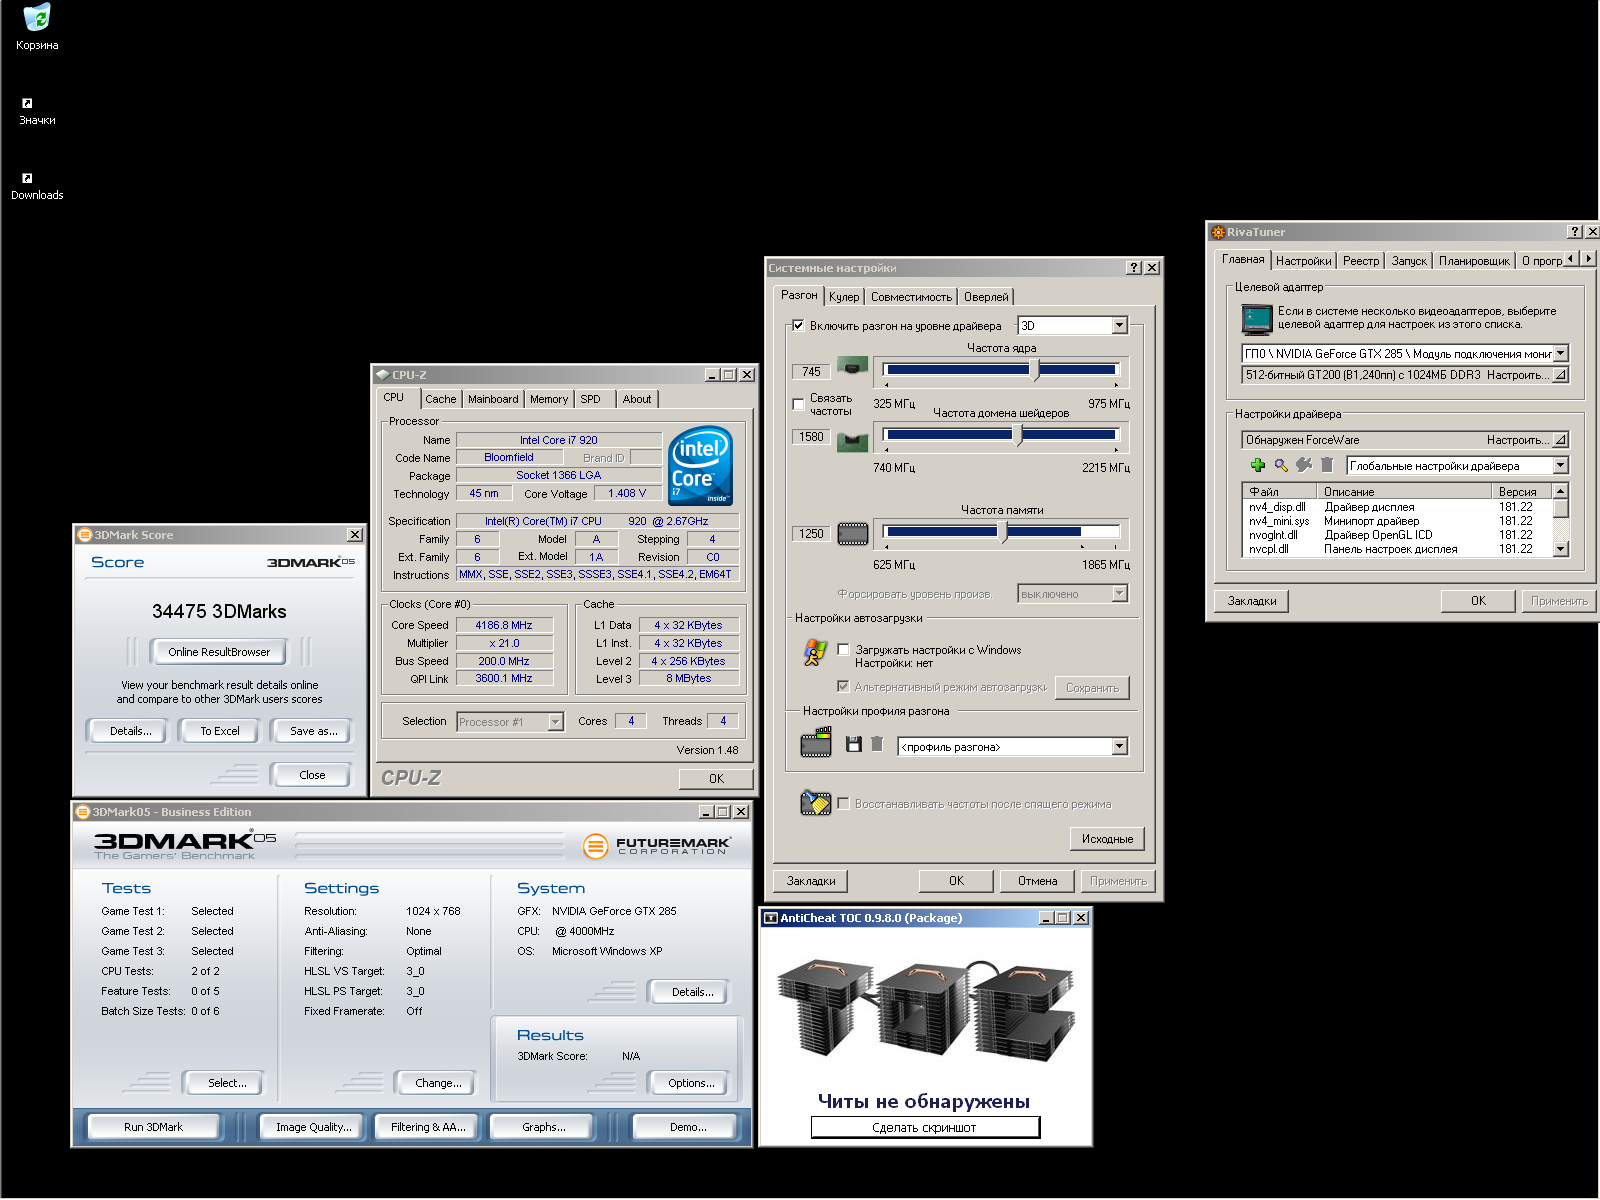The width and height of the screenshot is (1600, 1200).
Task: Click the help question mark in Системные настройки
Action: coord(1134,268)
